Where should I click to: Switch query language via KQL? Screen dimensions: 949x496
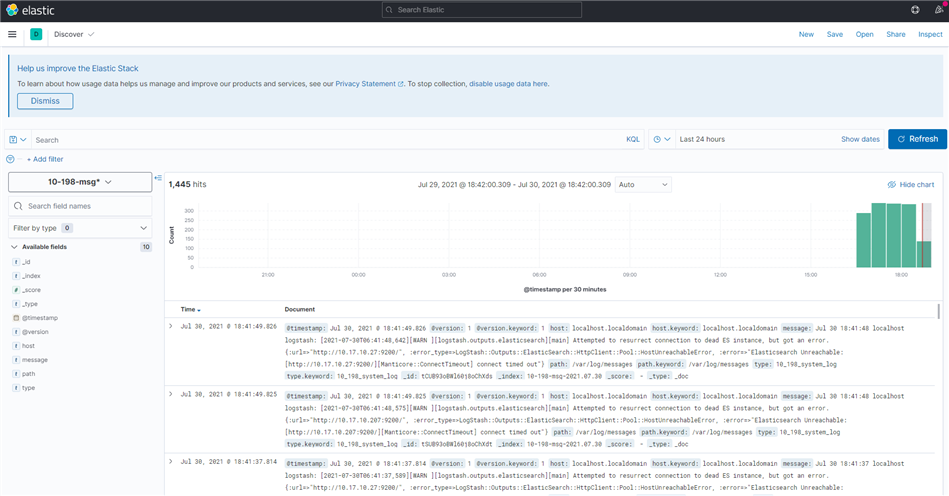pos(632,139)
